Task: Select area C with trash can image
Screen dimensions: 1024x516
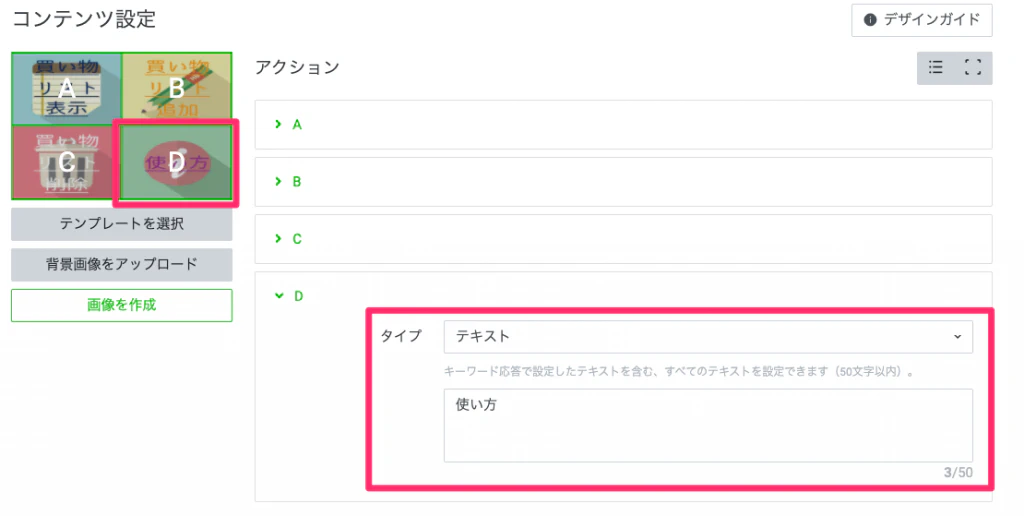Action: 67,161
